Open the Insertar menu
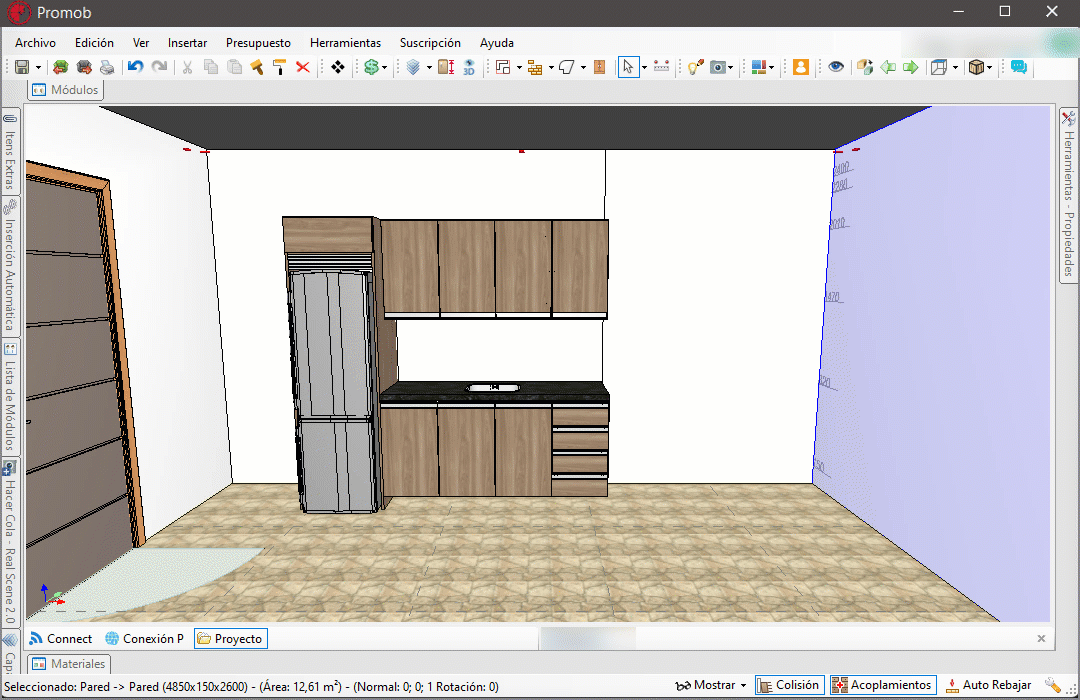Image resolution: width=1080 pixels, height=700 pixels. point(187,43)
